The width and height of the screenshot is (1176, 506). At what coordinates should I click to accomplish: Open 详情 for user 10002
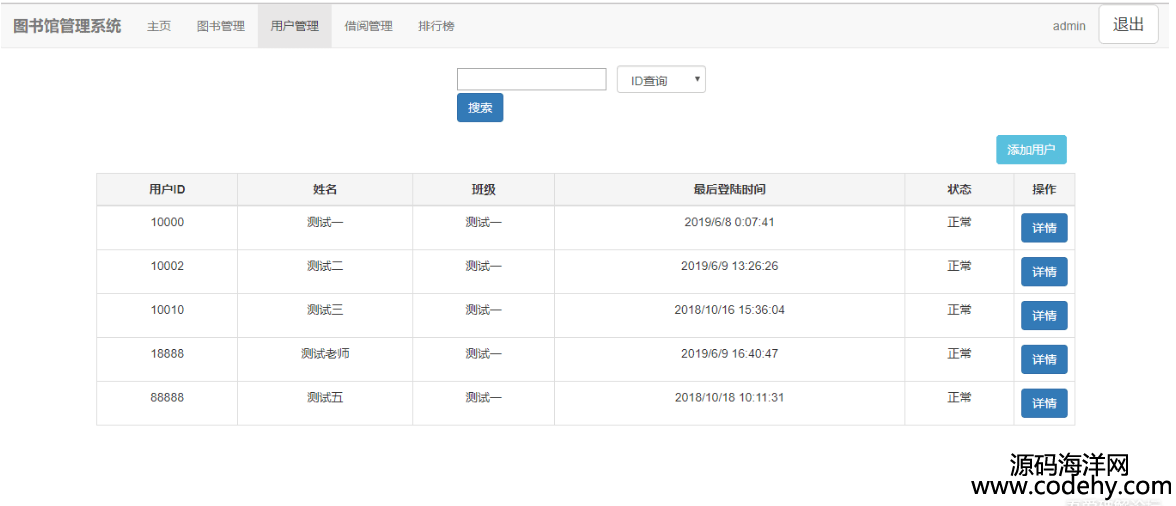[1044, 272]
